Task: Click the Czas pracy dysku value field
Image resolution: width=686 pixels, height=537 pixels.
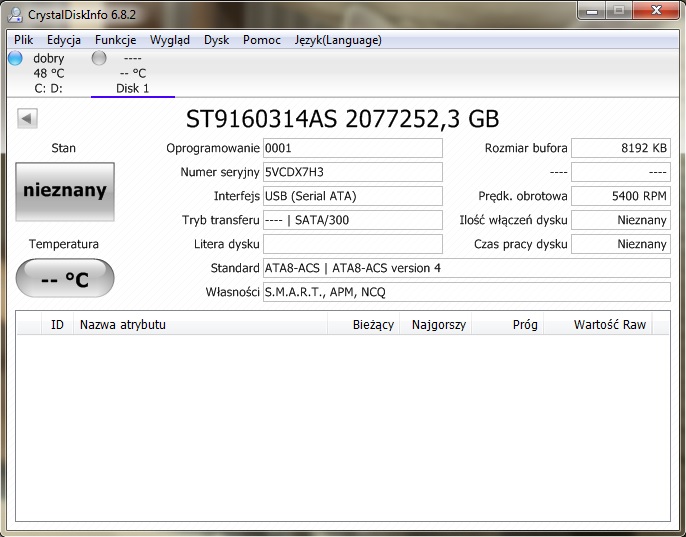Action: pyautogui.click(x=621, y=244)
